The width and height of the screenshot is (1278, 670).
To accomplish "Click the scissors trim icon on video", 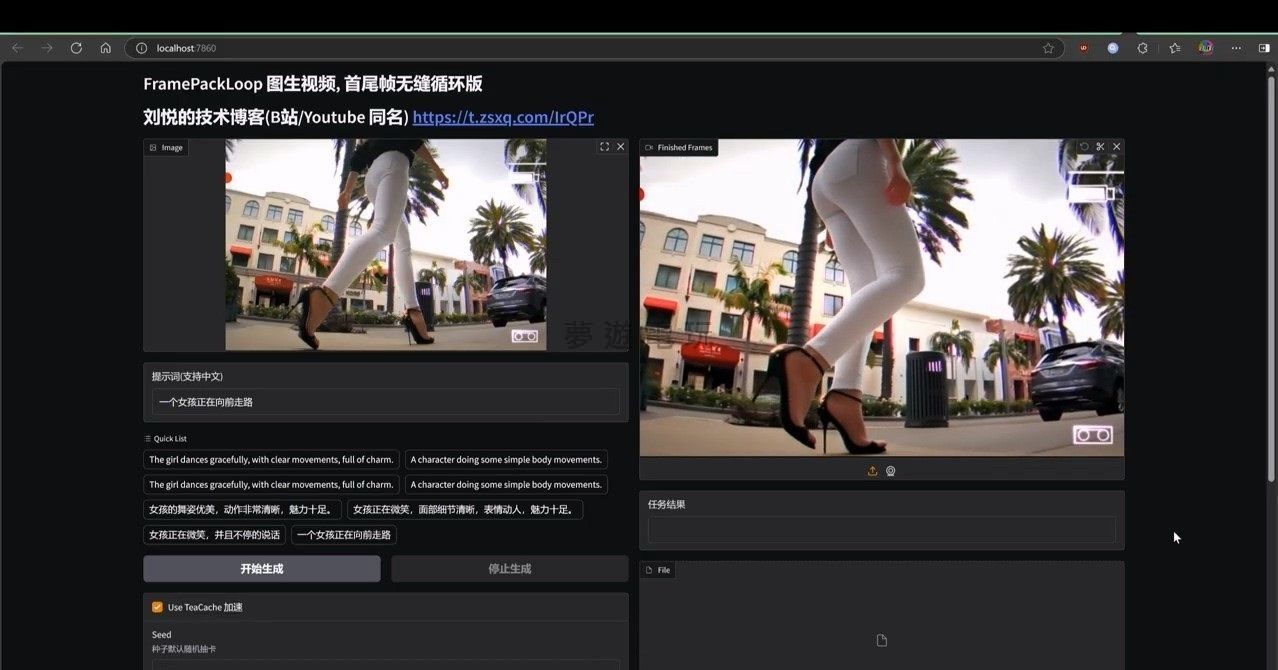I will tap(1100, 147).
